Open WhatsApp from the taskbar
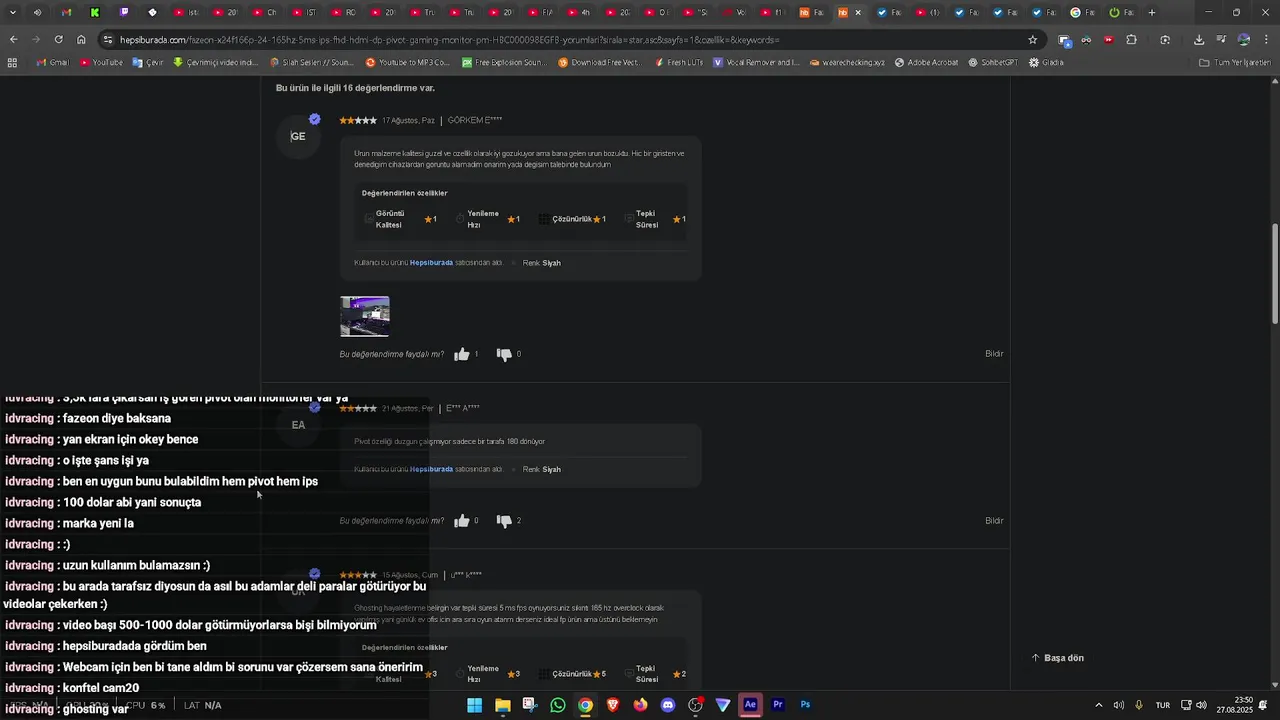The width and height of the screenshot is (1280, 720). tap(558, 705)
